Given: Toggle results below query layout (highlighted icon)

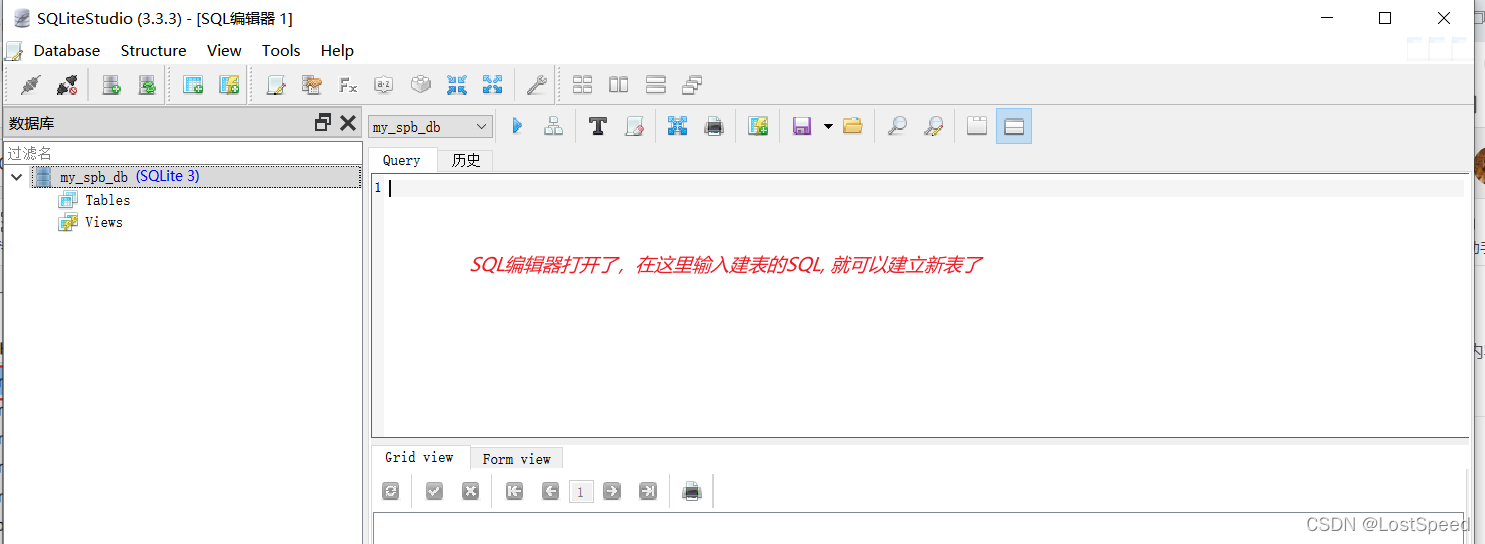Looking at the screenshot, I should coord(1014,126).
